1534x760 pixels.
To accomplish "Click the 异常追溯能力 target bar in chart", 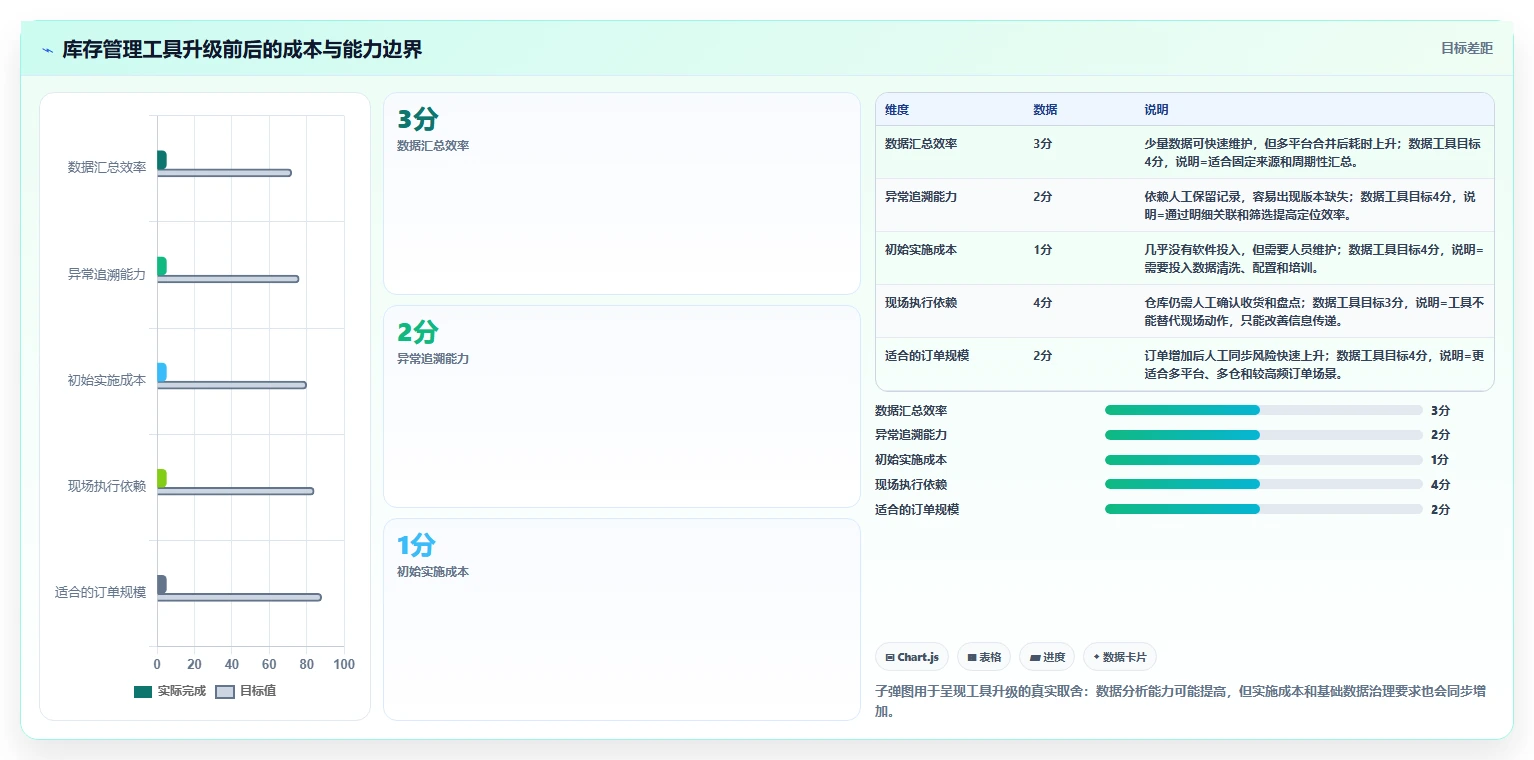I will 228,279.
